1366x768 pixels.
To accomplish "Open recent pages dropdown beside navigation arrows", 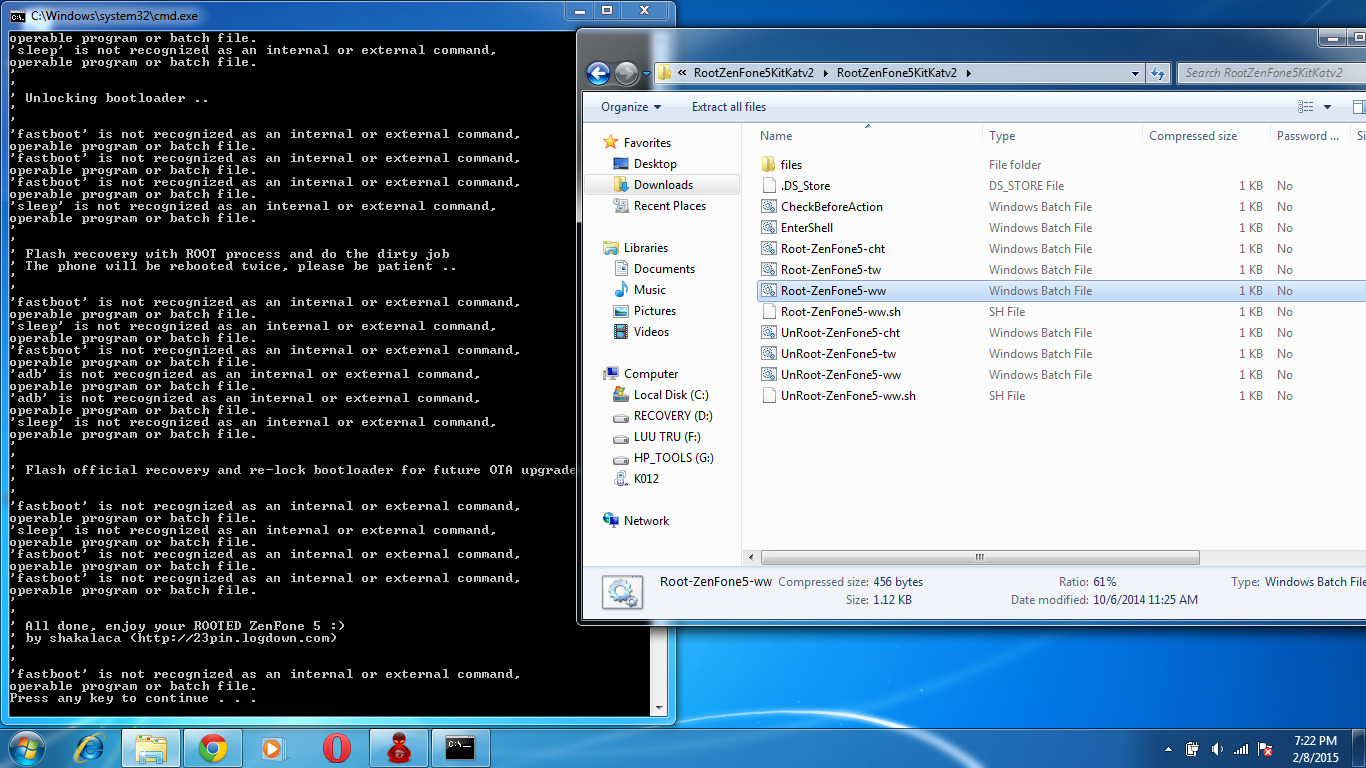I will [x=646, y=73].
